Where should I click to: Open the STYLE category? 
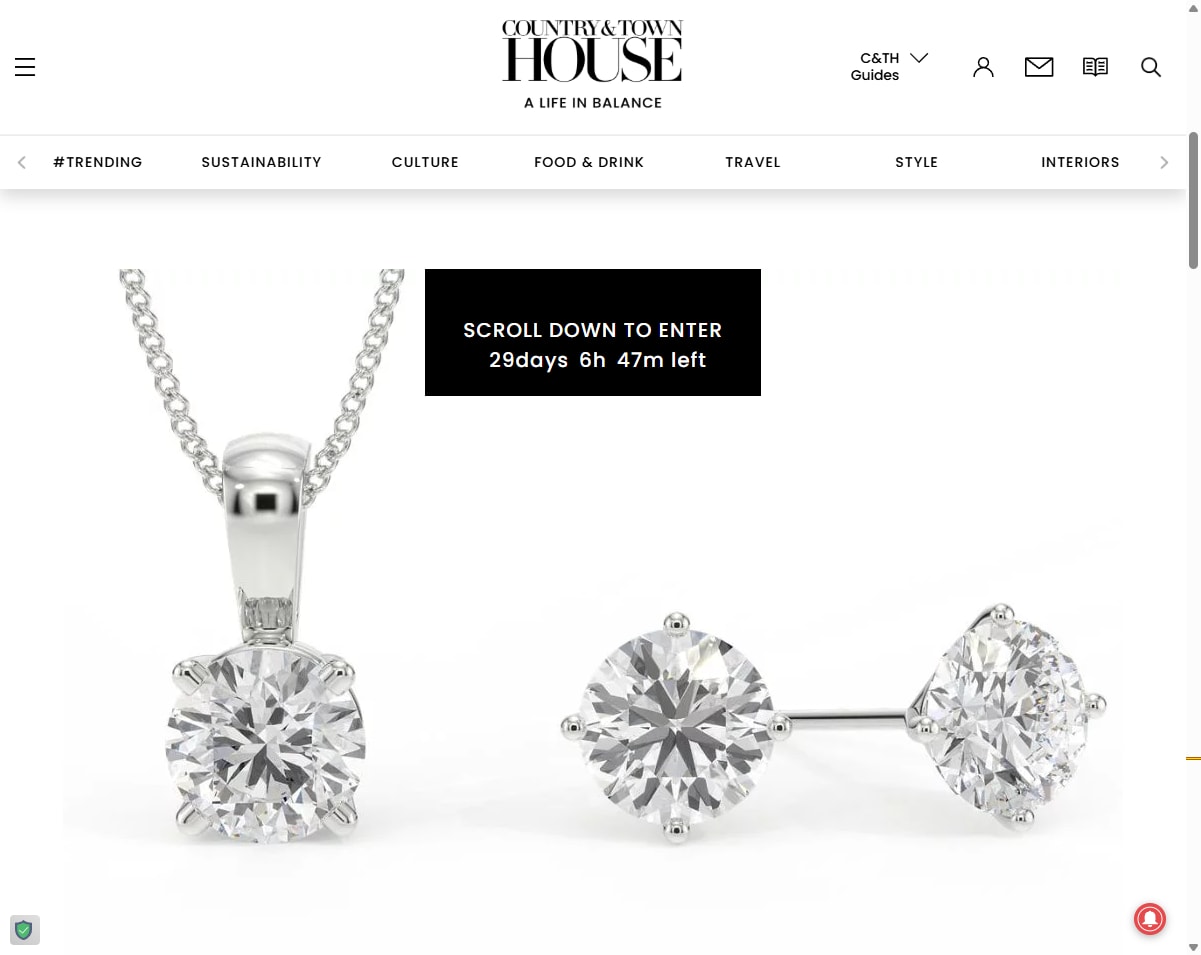coord(916,162)
